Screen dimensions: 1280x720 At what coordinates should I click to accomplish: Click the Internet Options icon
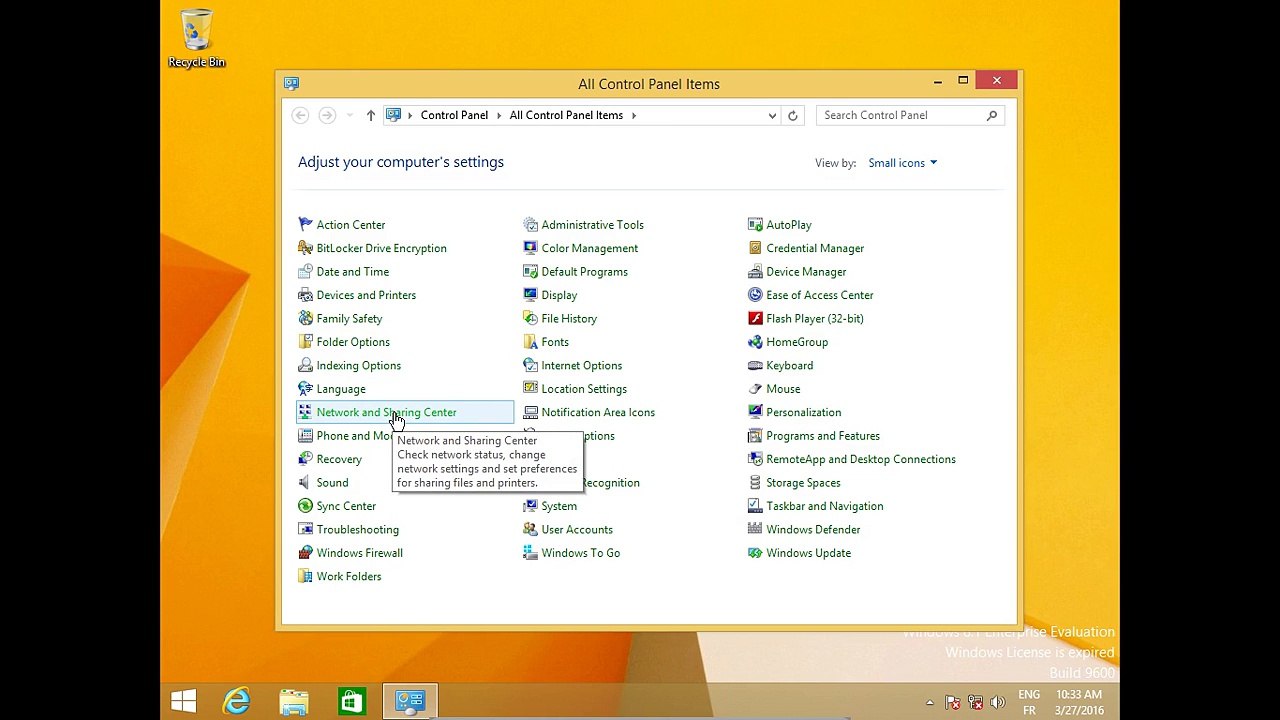(x=530, y=365)
